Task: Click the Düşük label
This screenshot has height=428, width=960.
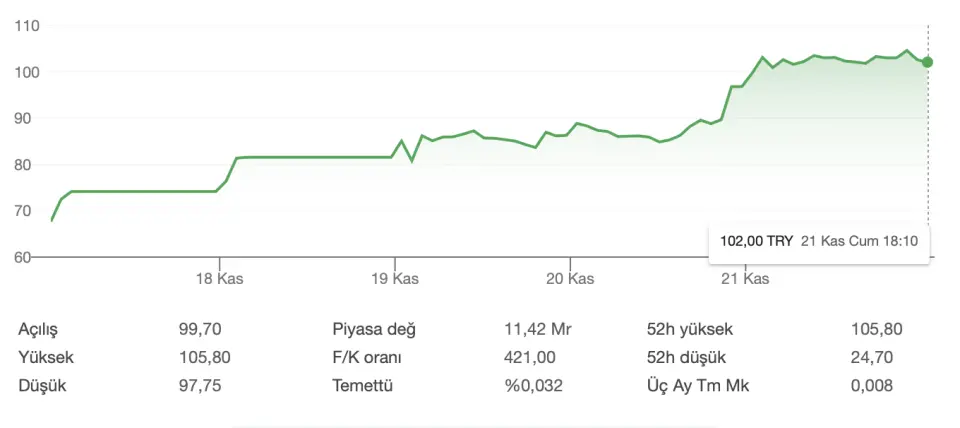Action: 40,386
